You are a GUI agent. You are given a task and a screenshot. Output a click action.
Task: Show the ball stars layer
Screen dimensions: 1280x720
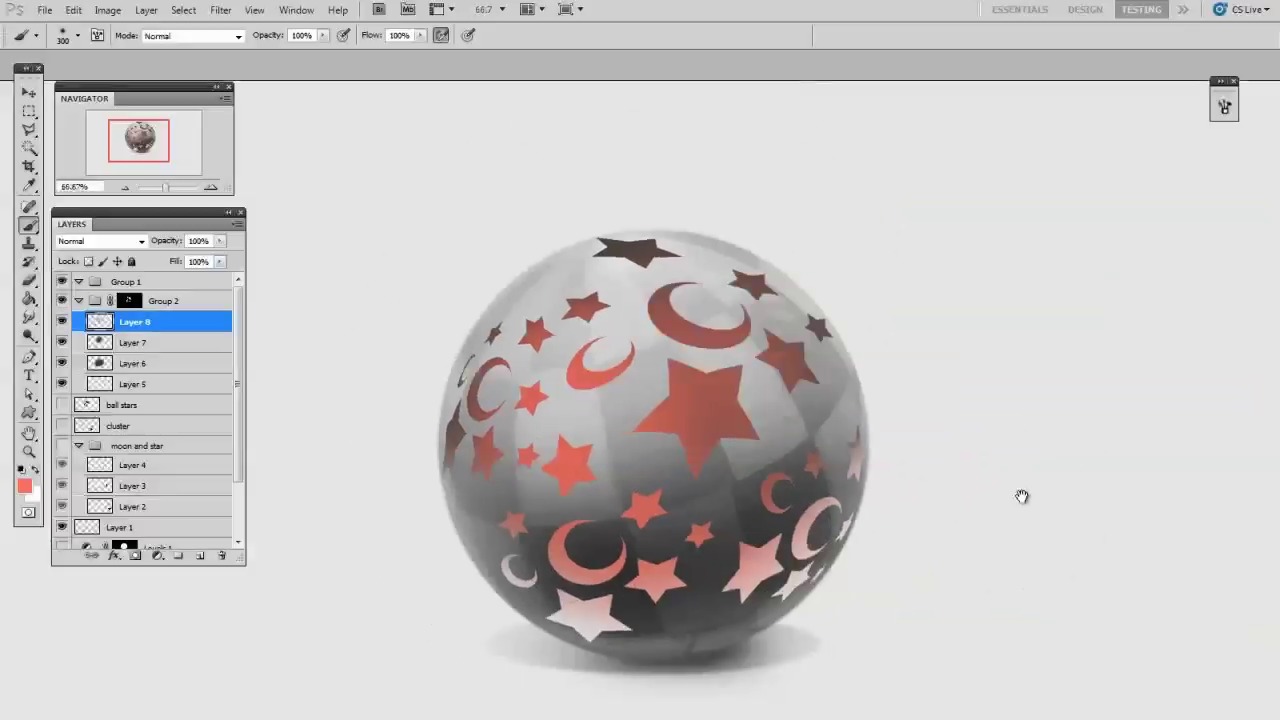62,405
